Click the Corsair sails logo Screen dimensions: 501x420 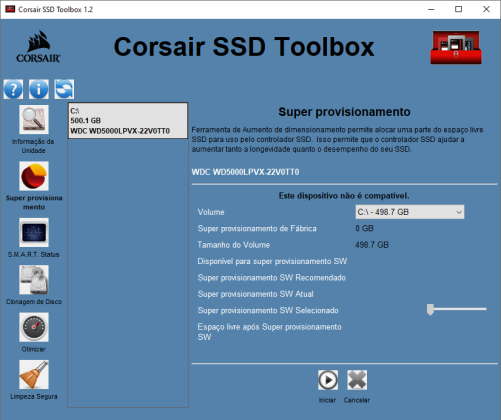[x=38, y=47]
